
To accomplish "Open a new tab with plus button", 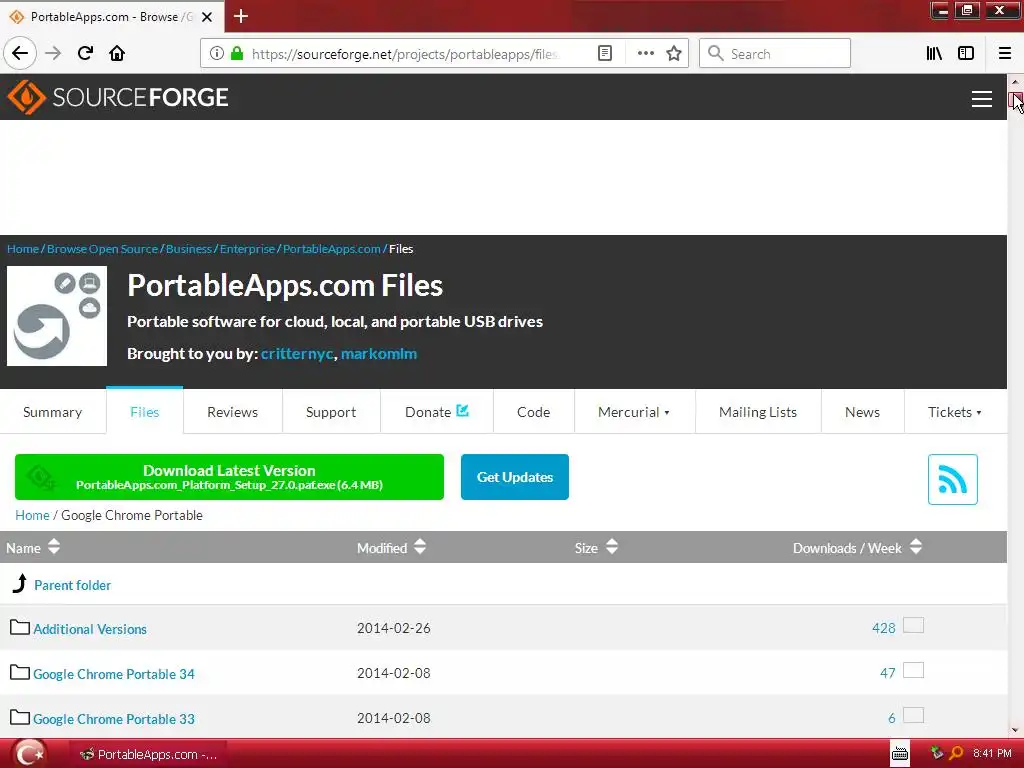I will (241, 16).
